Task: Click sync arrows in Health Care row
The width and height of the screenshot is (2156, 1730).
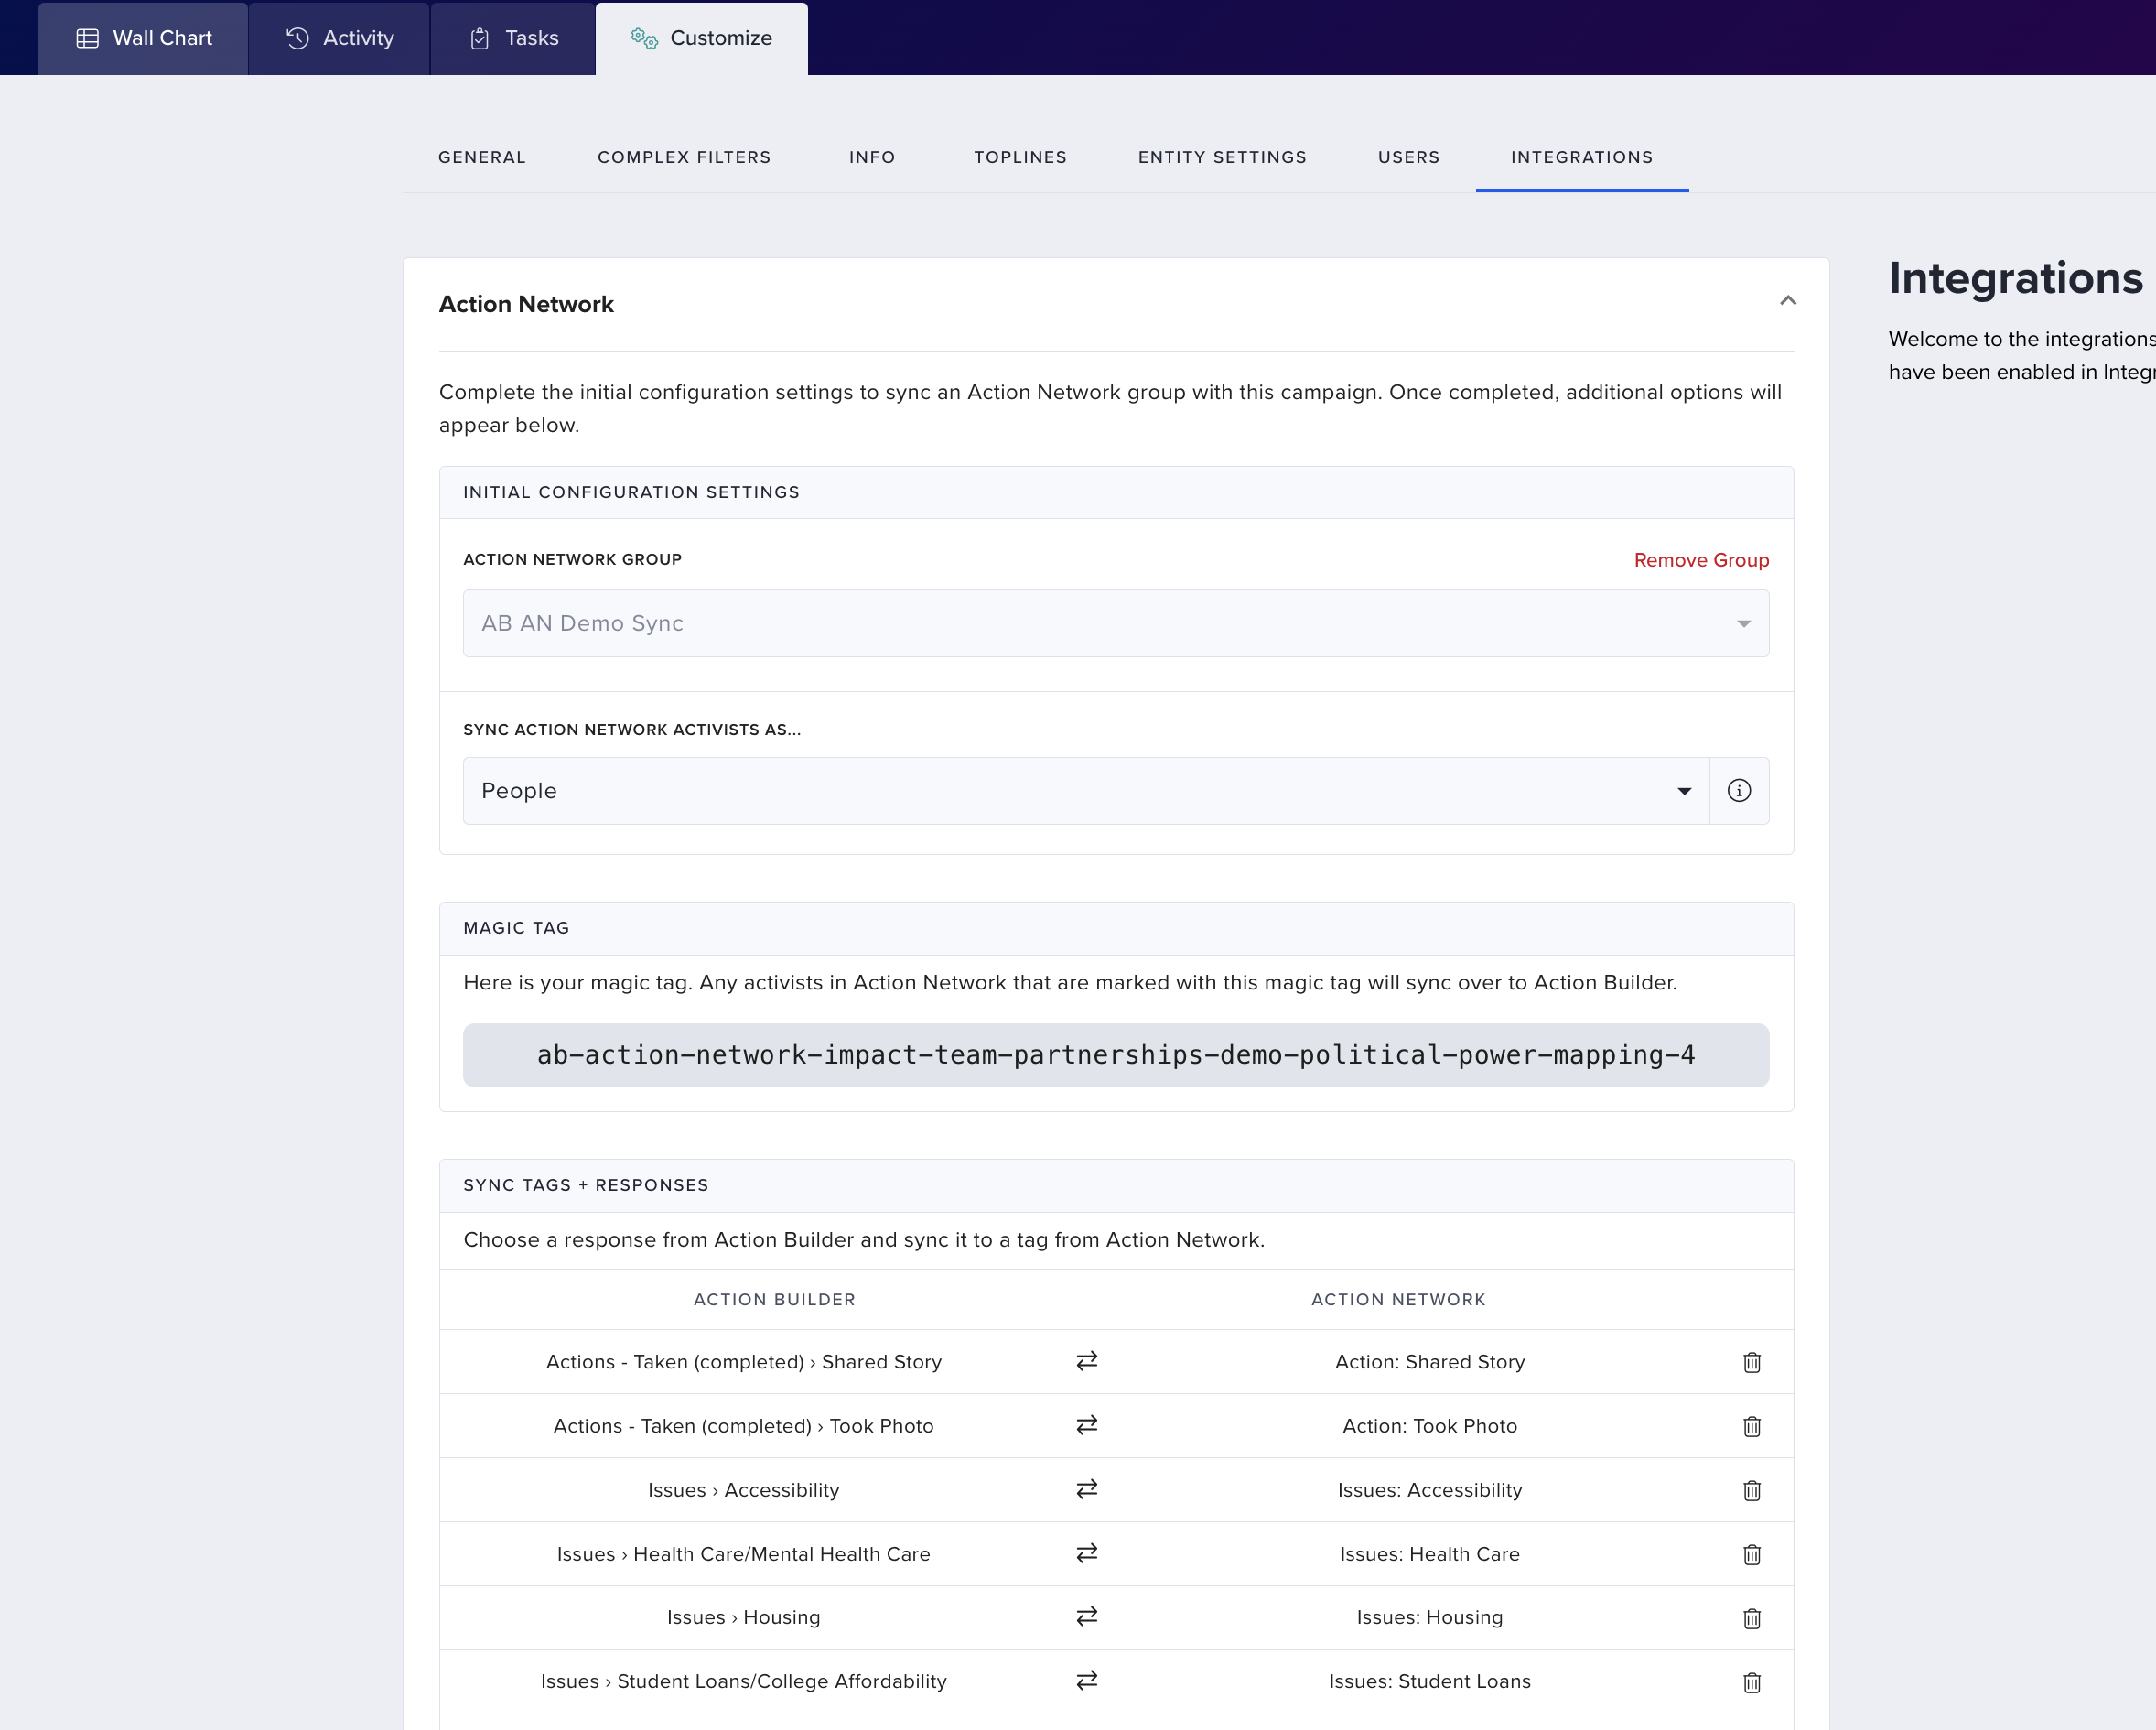Action: (1087, 1553)
